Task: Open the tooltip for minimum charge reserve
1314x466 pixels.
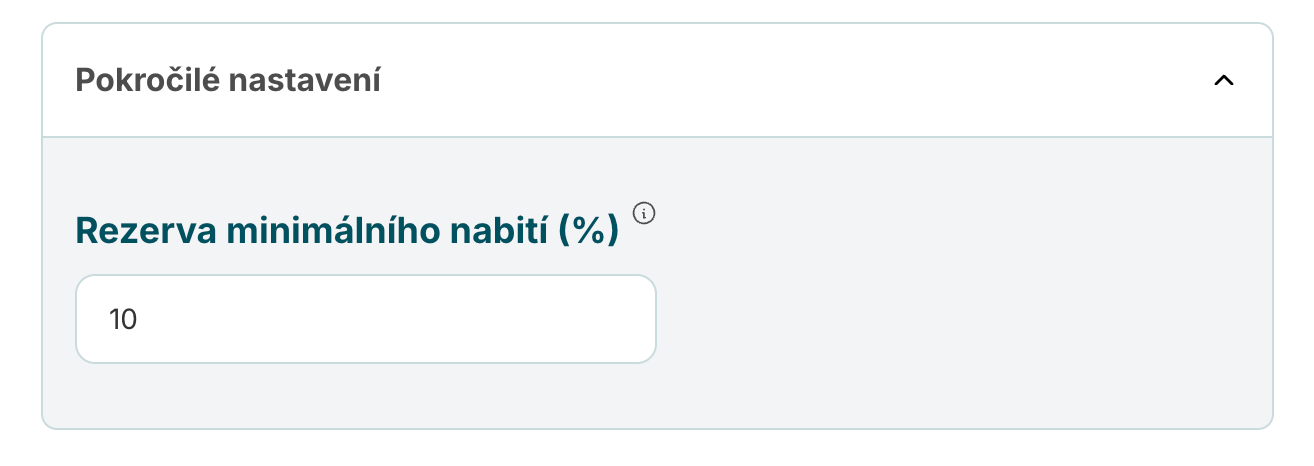Action: 645,212
